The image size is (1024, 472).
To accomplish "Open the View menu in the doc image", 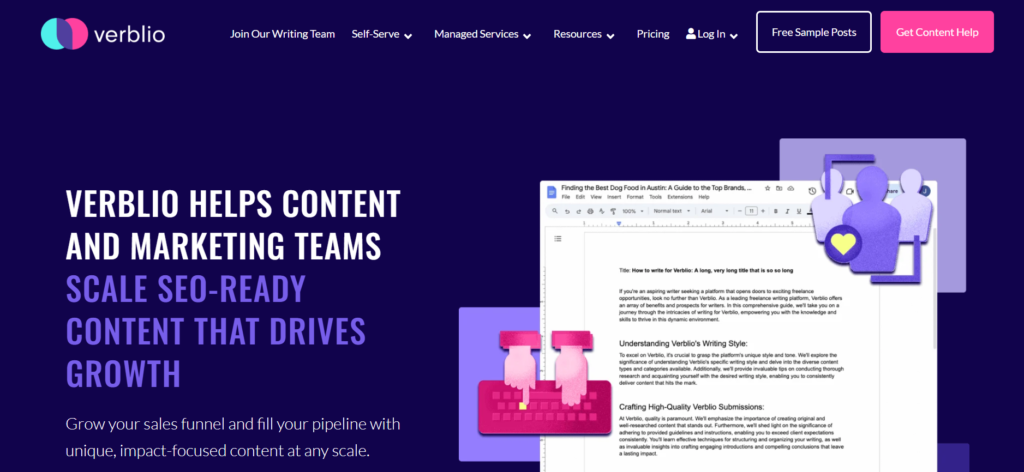I will (x=596, y=197).
